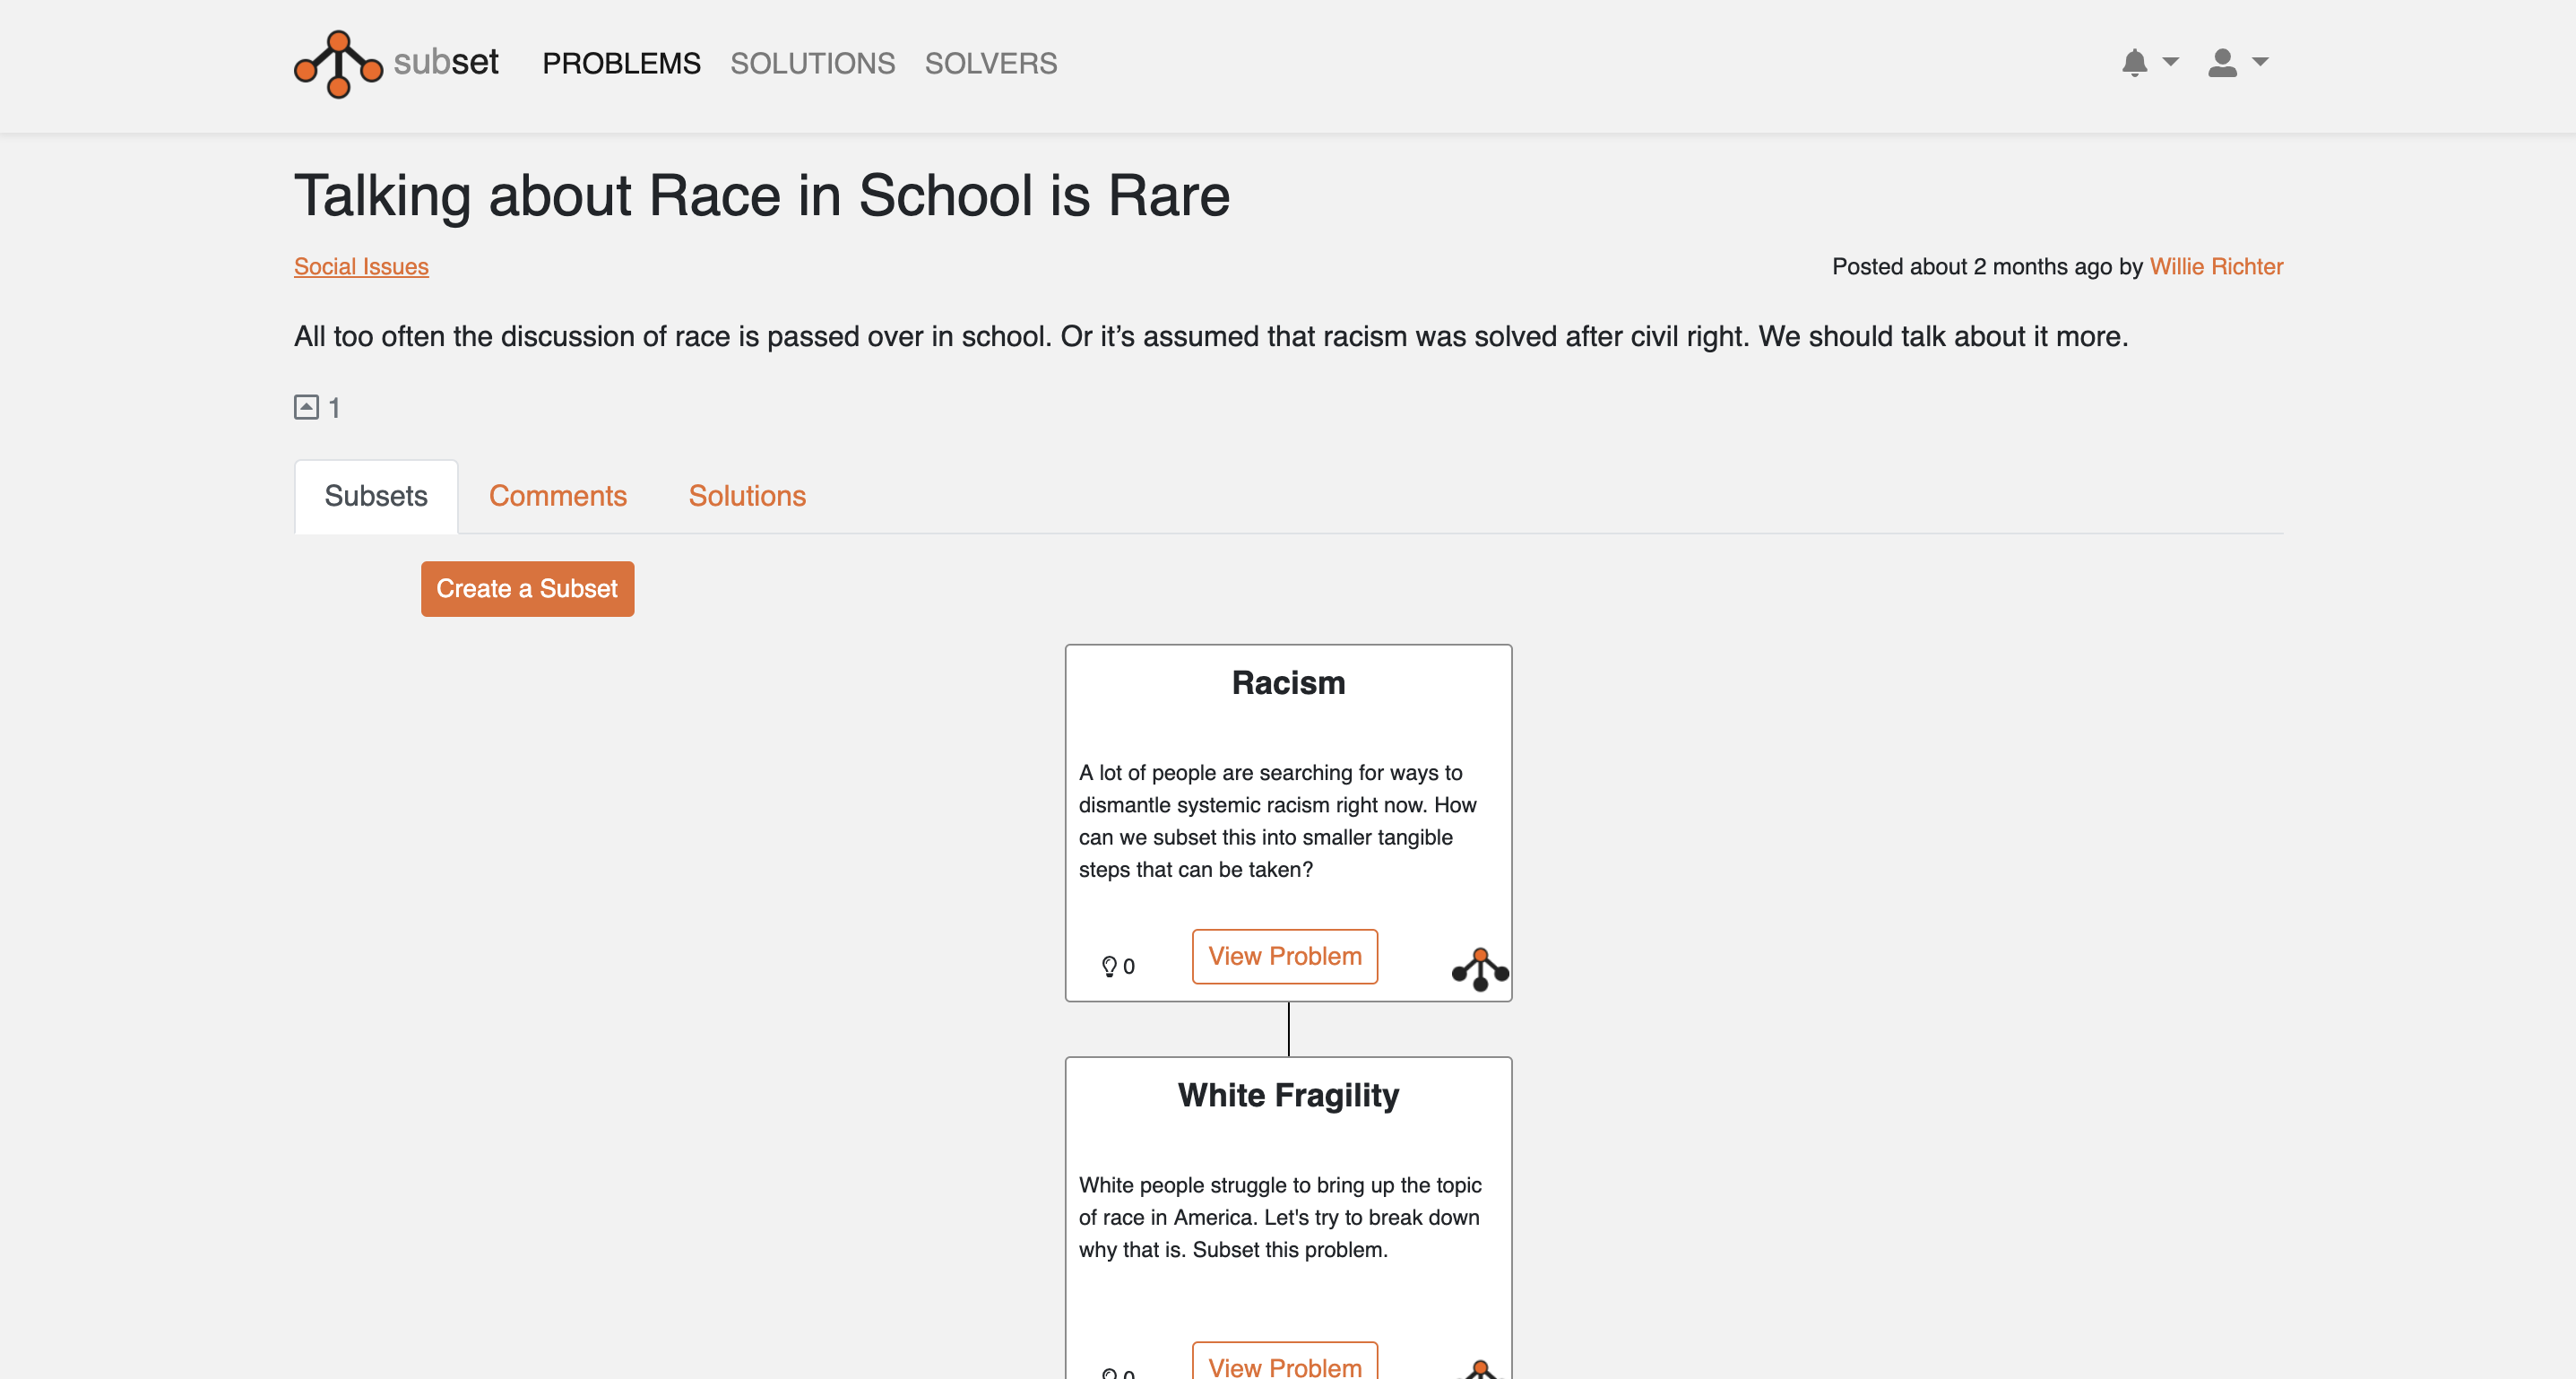Screen dimensions: 2576x1379
Task: Open the notifications bell menu
Action: click(2134, 63)
